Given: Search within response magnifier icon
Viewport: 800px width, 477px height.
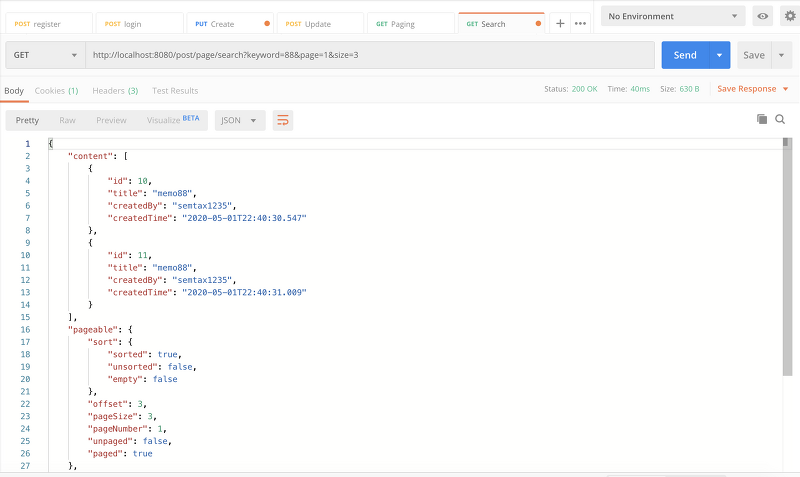Looking at the screenshot, I should click(x=780, y=119).
